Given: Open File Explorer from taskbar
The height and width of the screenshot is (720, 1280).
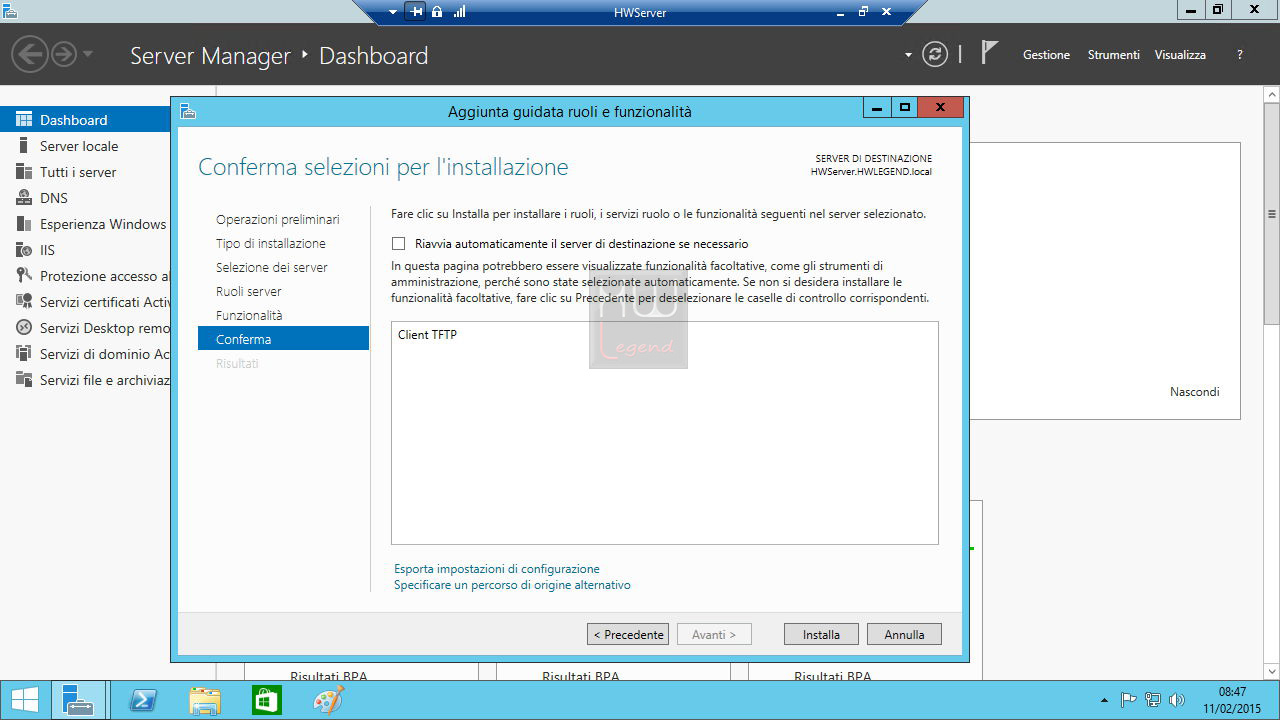Looking at the screenshot, I should pyautogui.click(x=205, y=701).
